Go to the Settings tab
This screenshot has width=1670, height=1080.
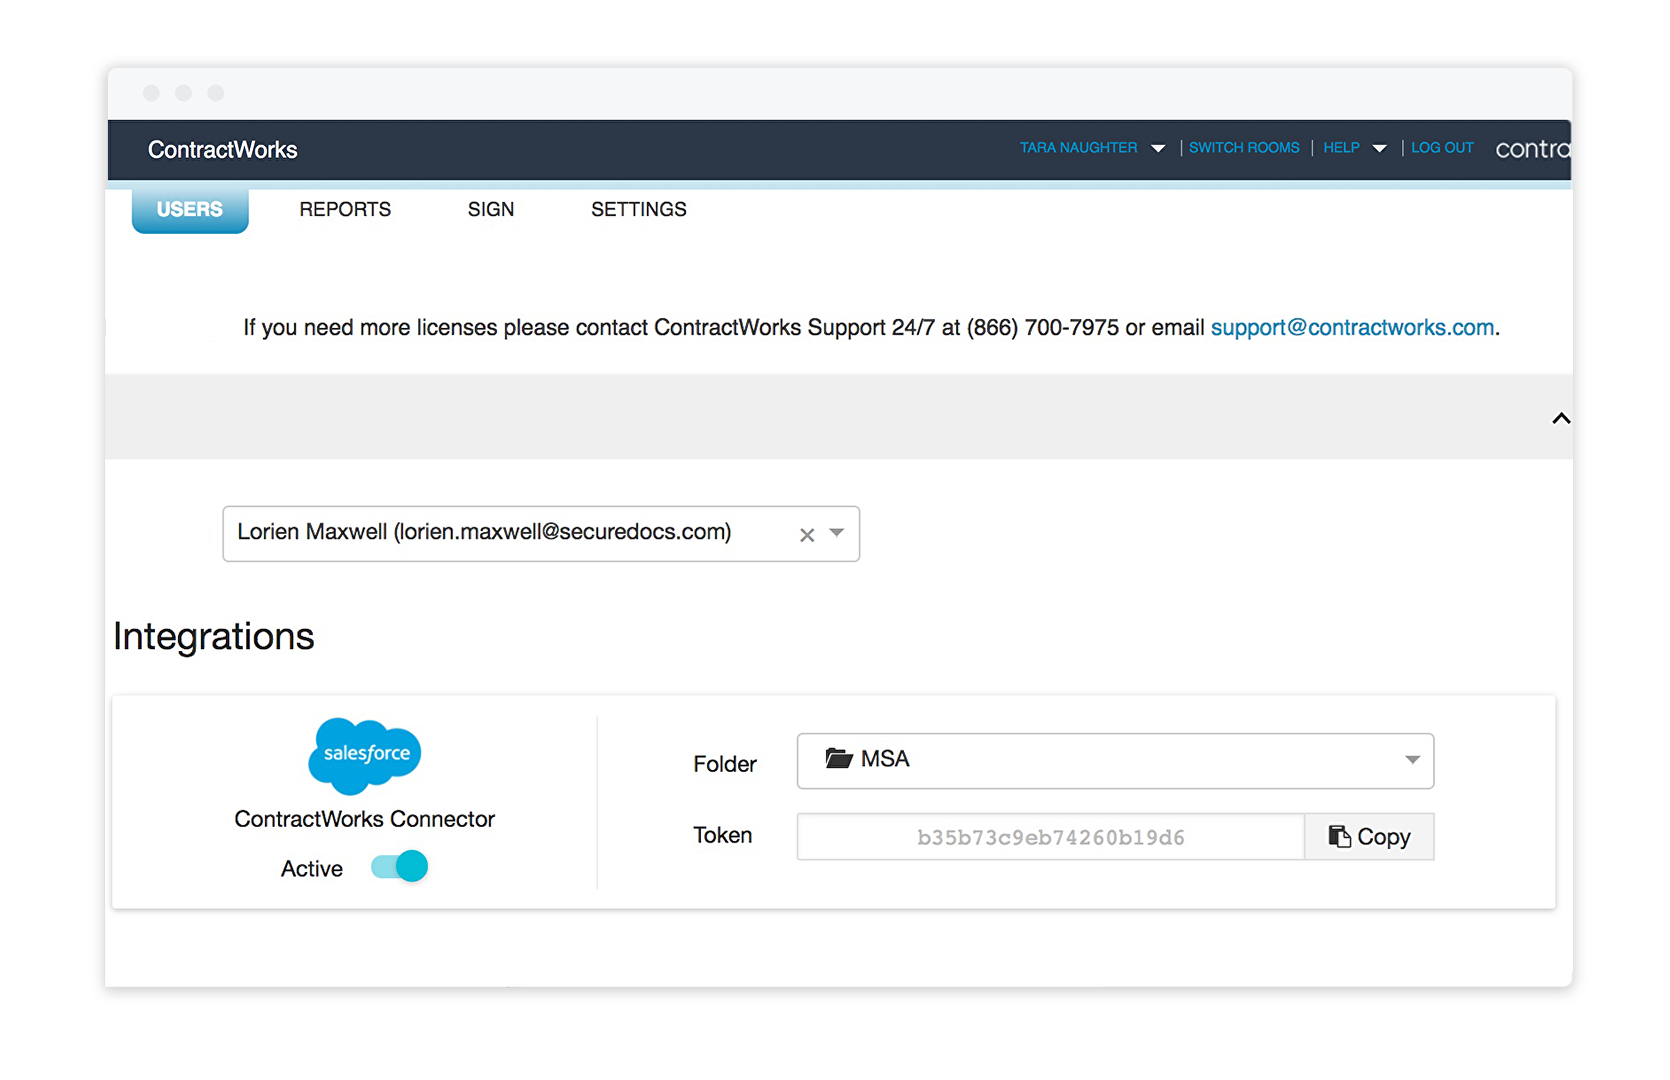[639, 209]
